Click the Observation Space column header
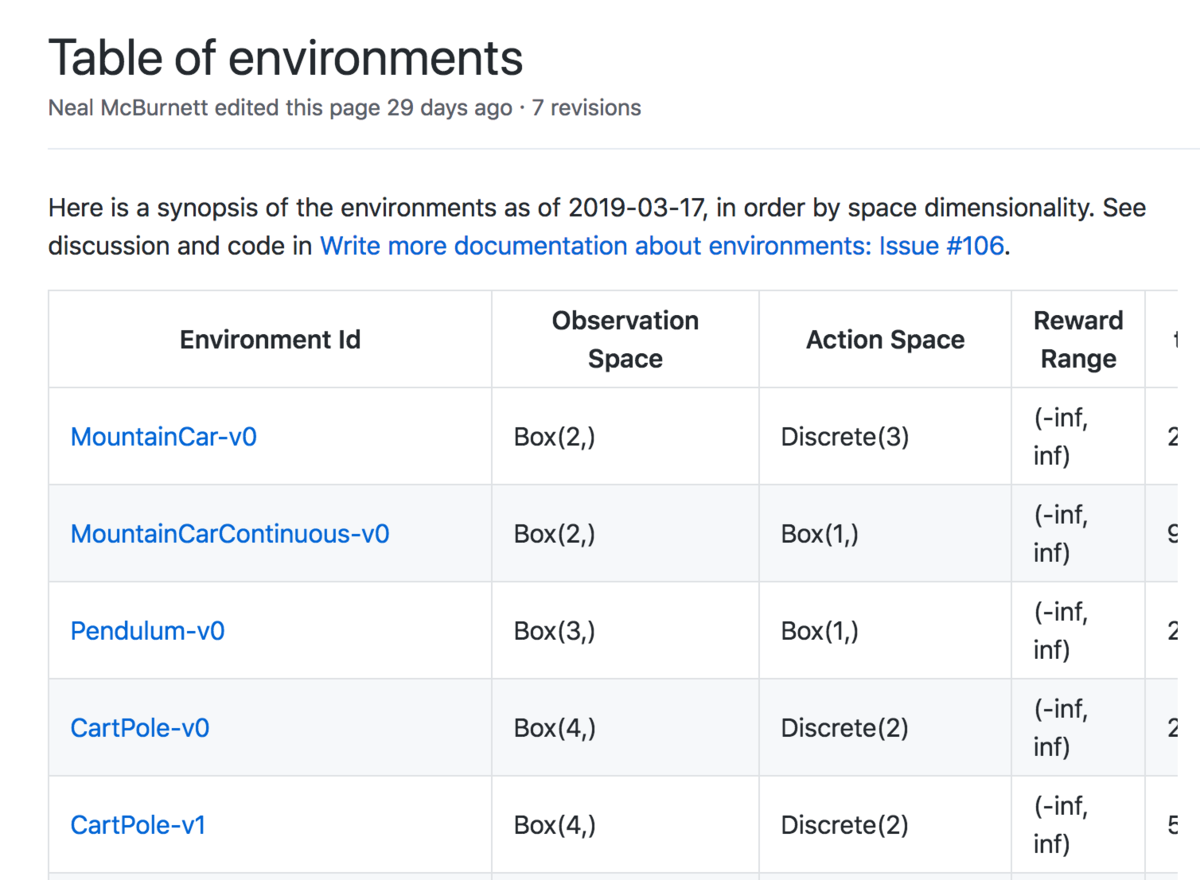1200x880 pixels. point(625,340)
